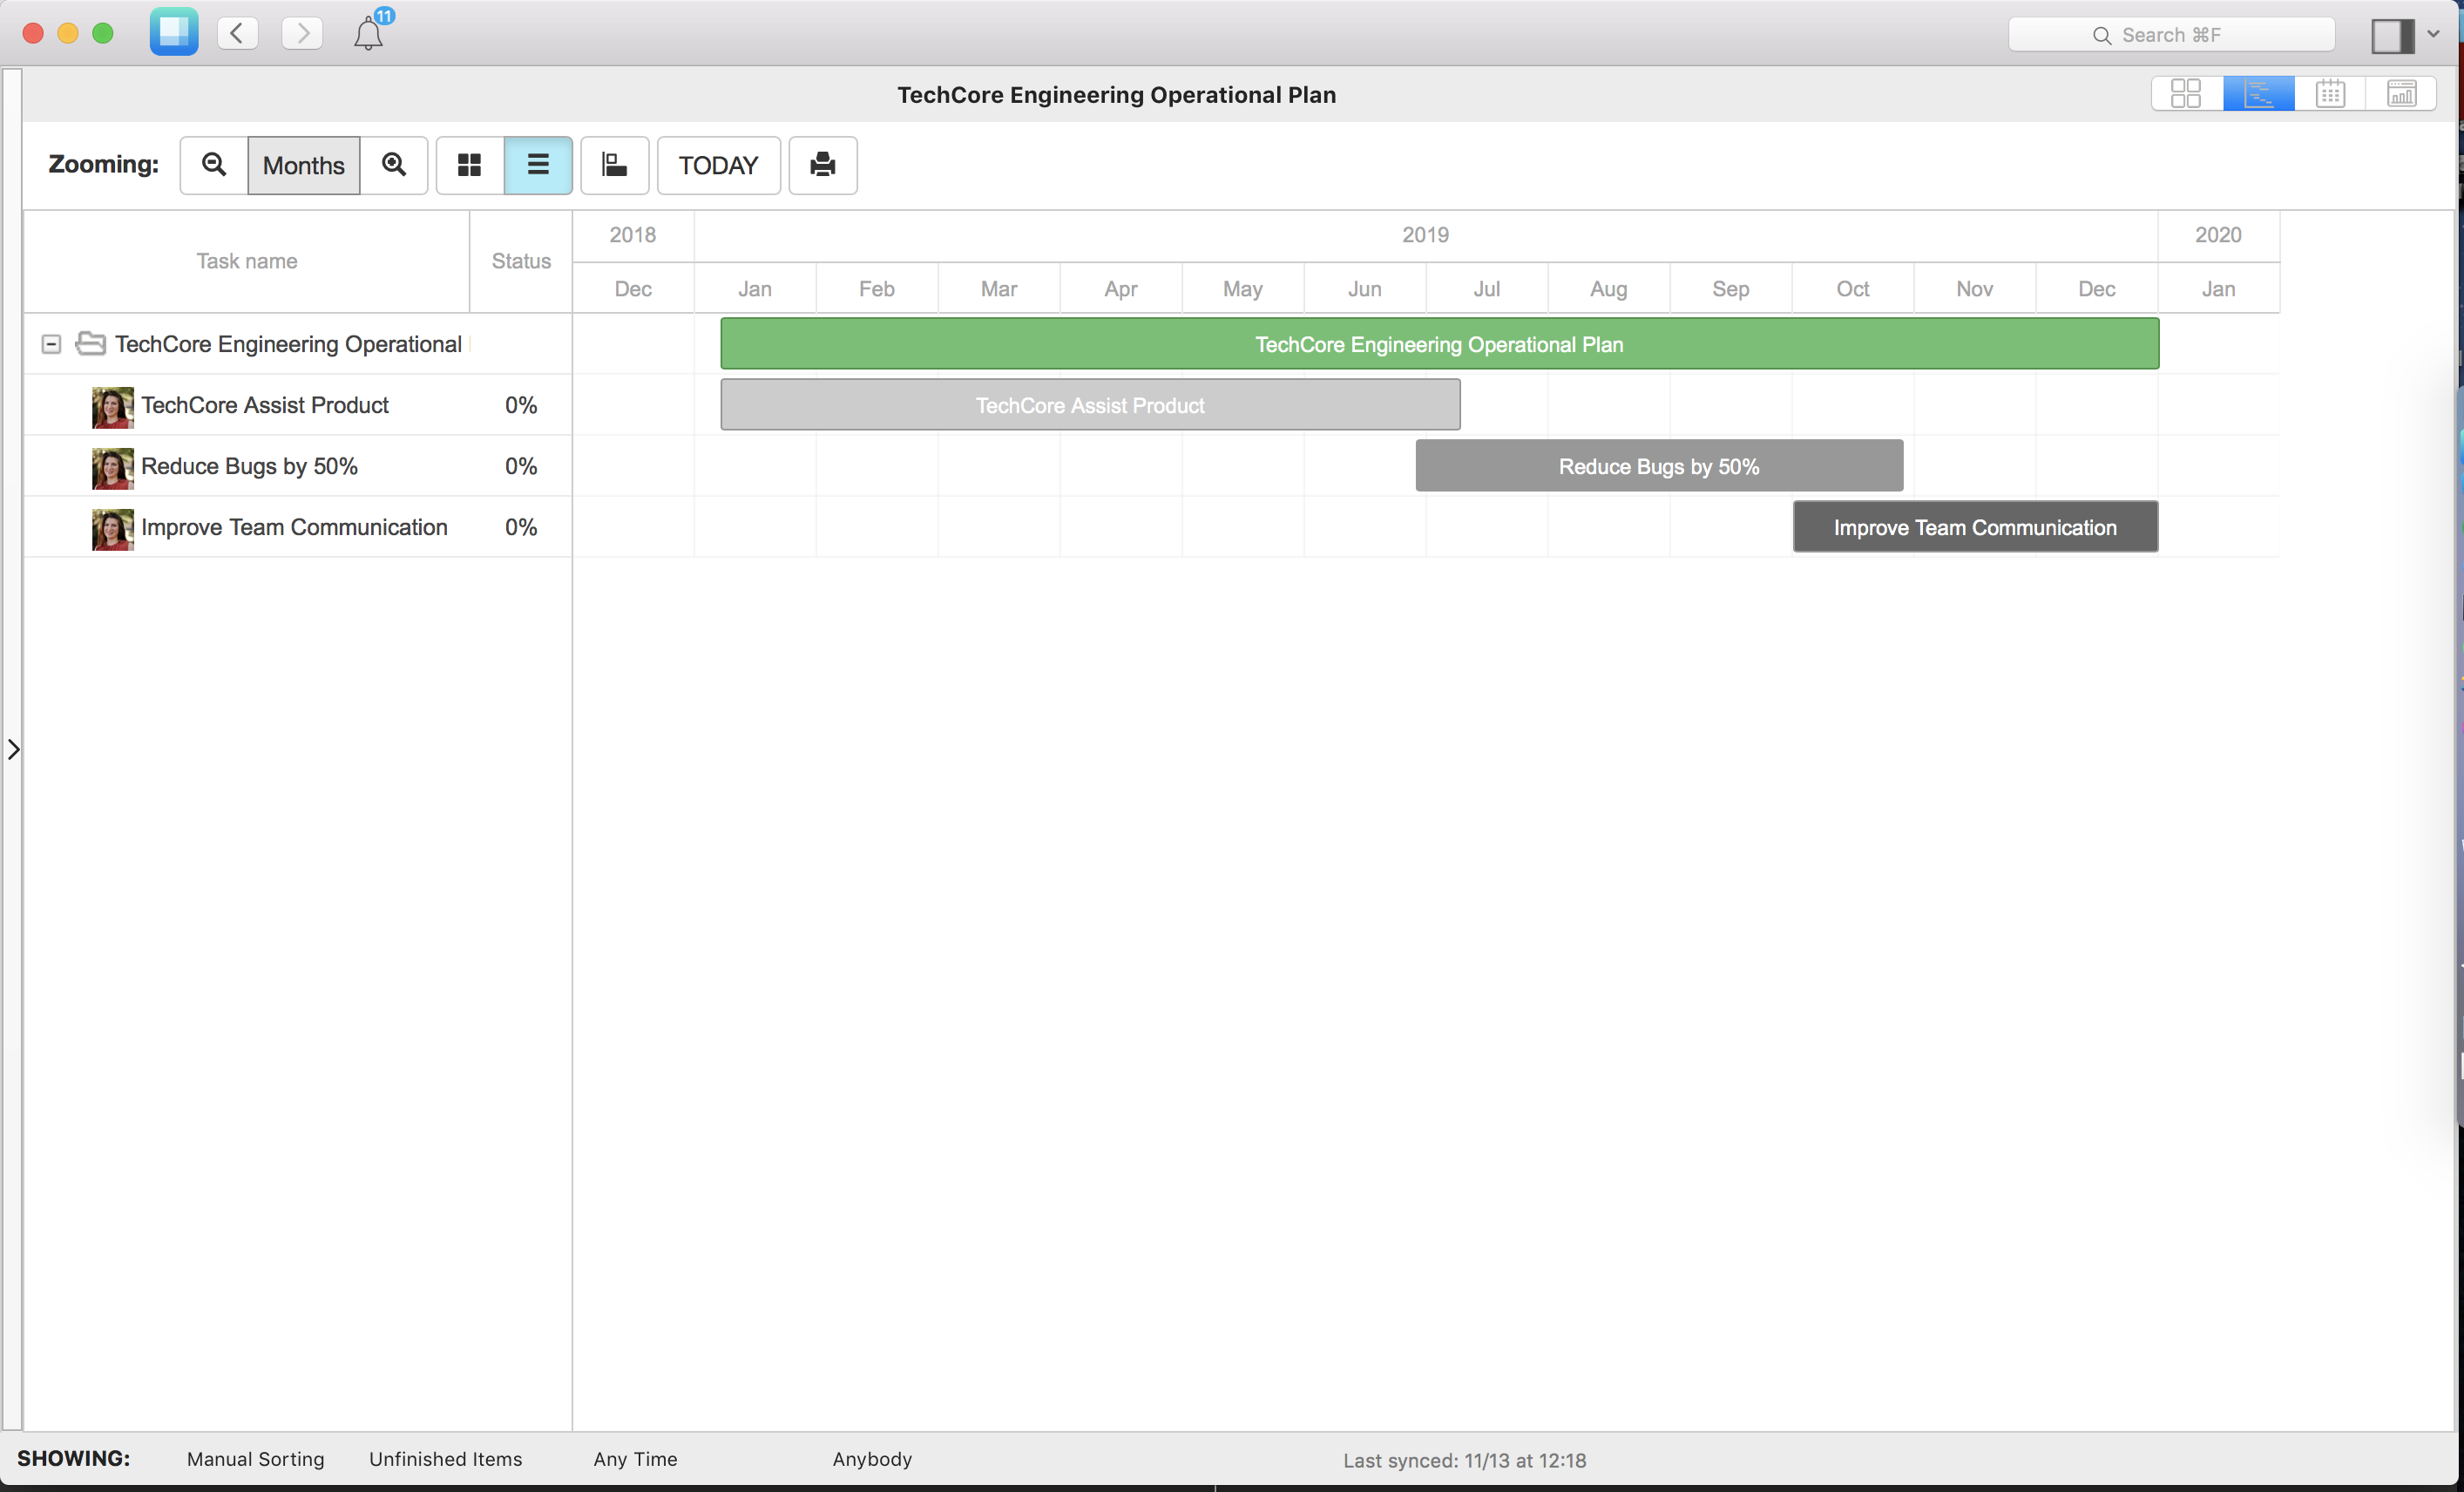
Task: Open the reports chart view icon top right
Action: click(2401, 93)
